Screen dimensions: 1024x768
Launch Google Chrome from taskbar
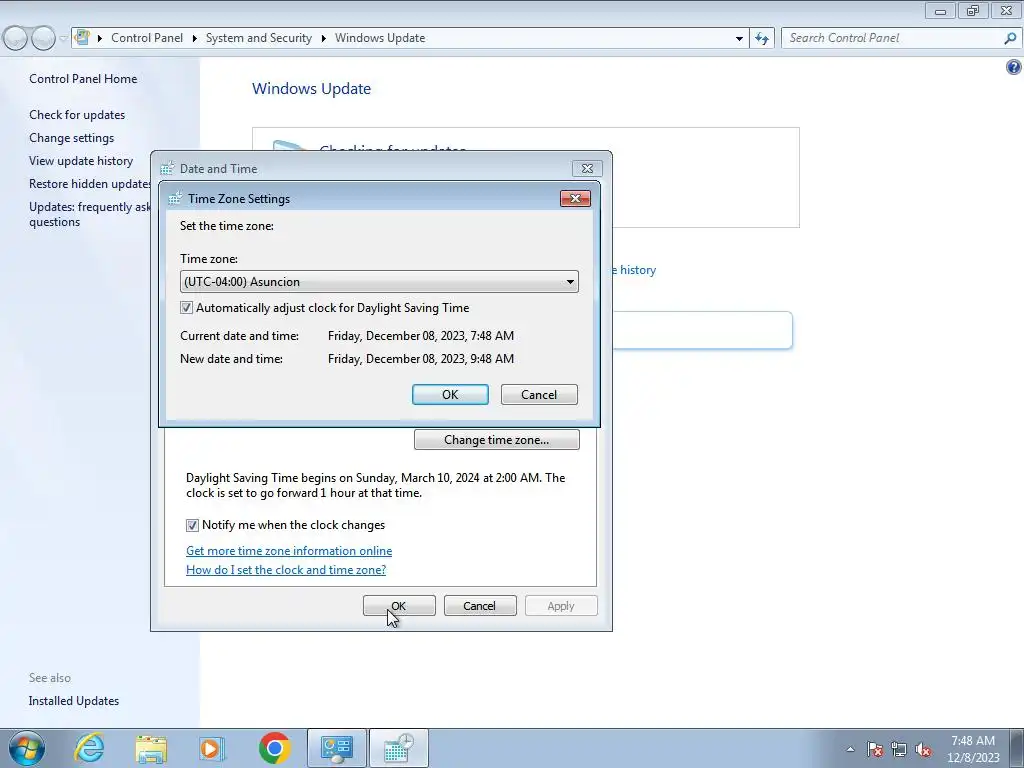[274, 748]
